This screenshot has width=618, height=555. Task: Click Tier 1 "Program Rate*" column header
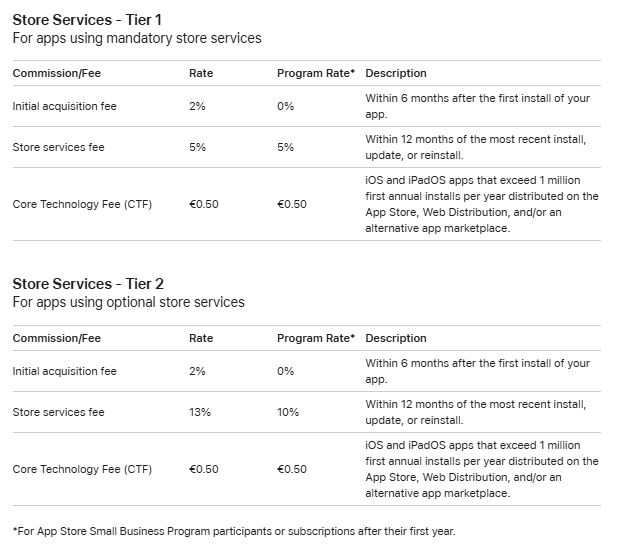316,73
